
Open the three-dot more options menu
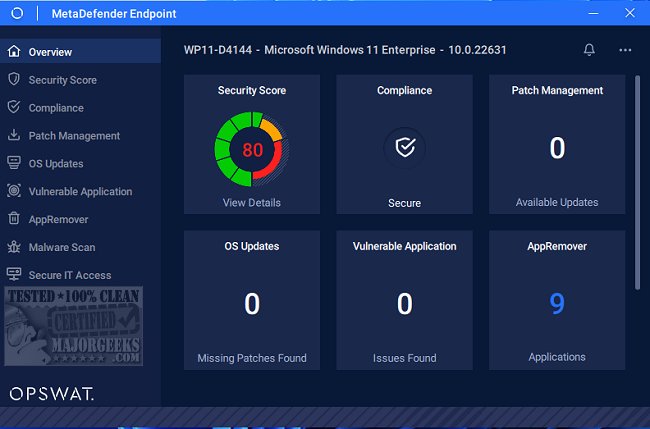tap(625, 50)
